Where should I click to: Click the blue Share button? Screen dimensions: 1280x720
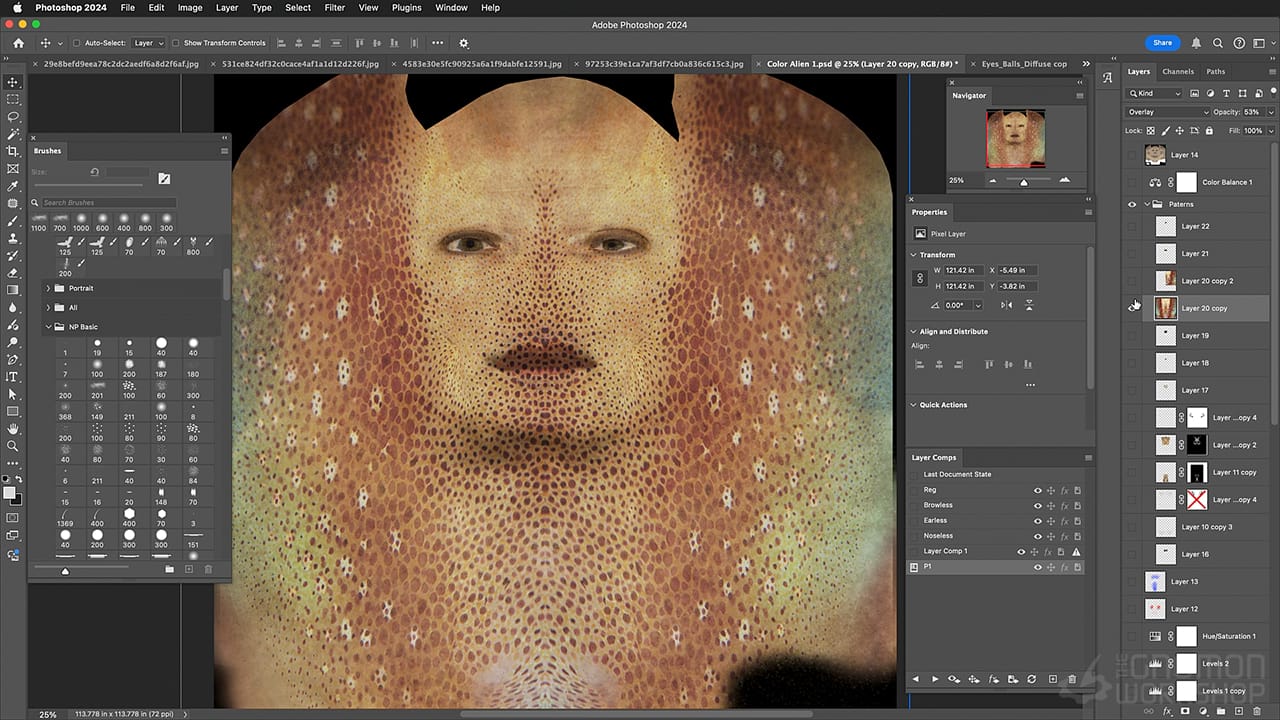[1162, 43]
